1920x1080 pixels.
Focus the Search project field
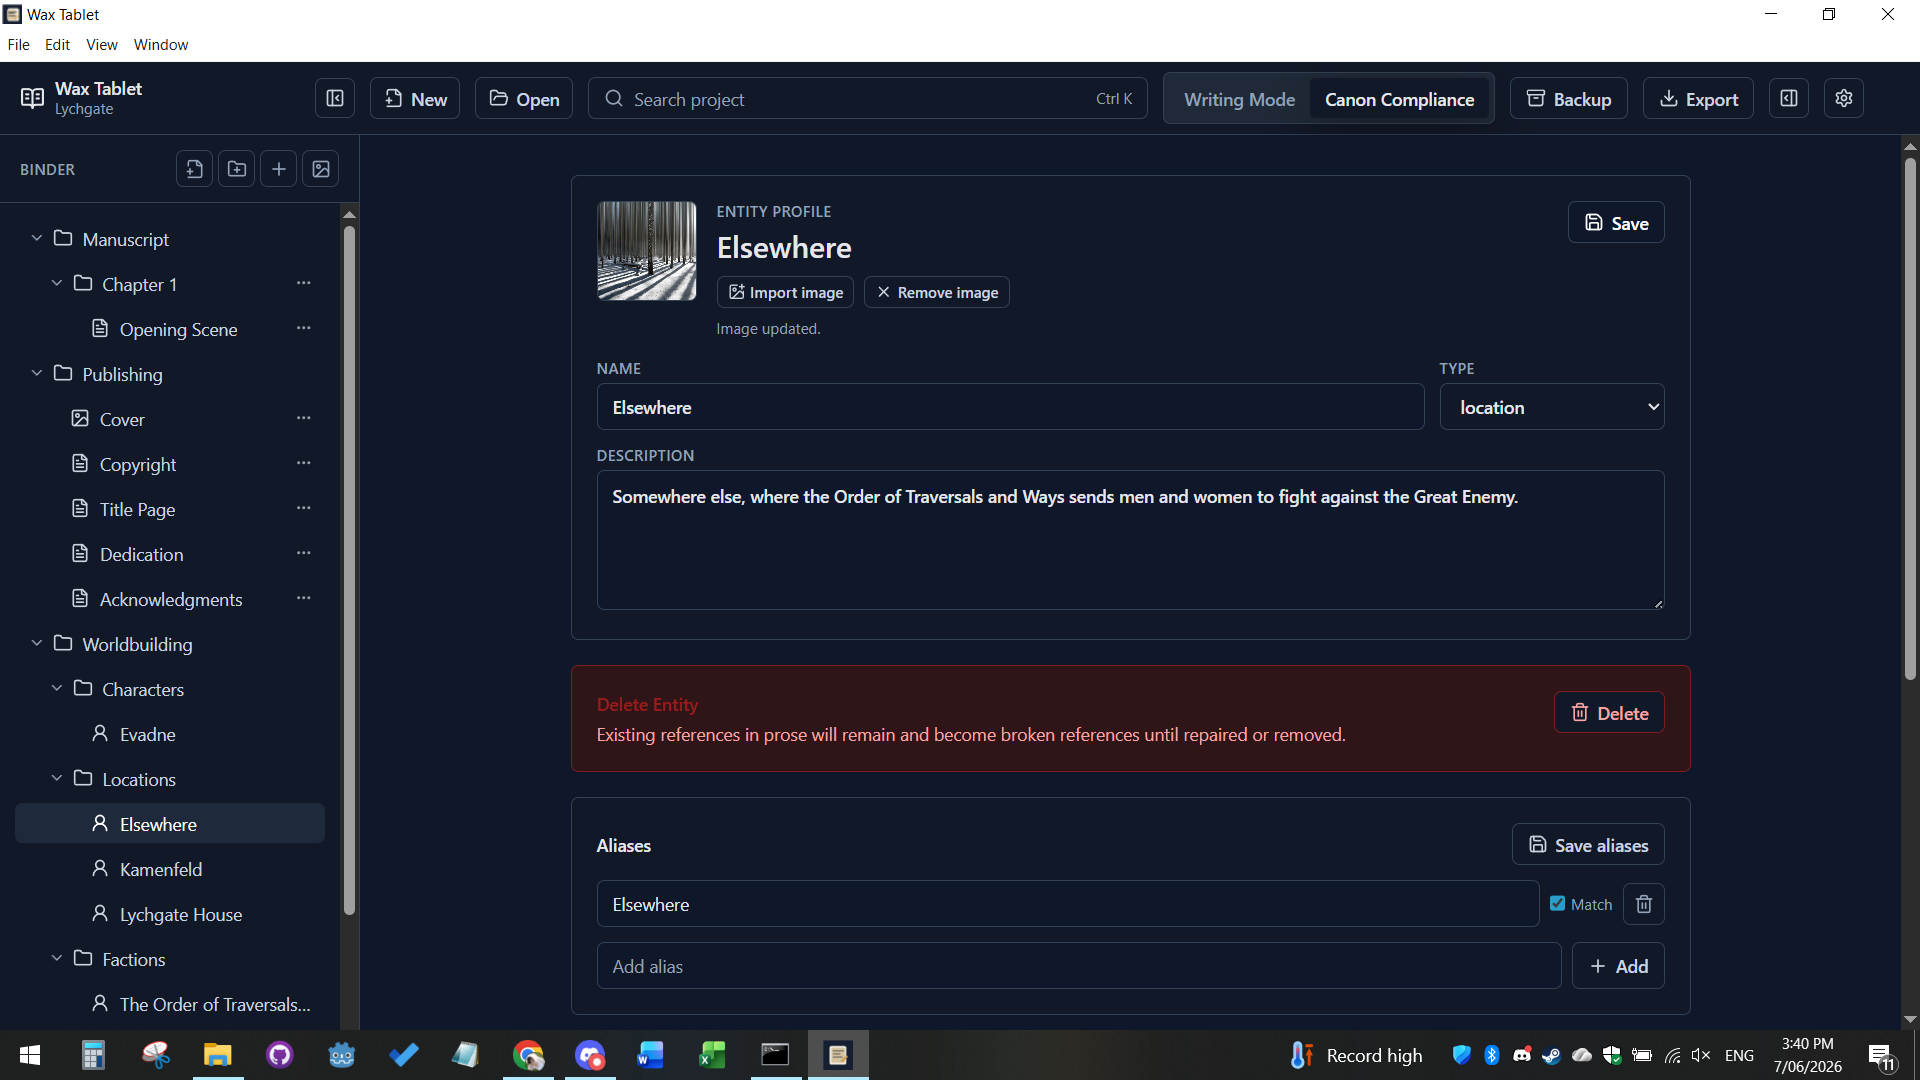tap(867, 98)
